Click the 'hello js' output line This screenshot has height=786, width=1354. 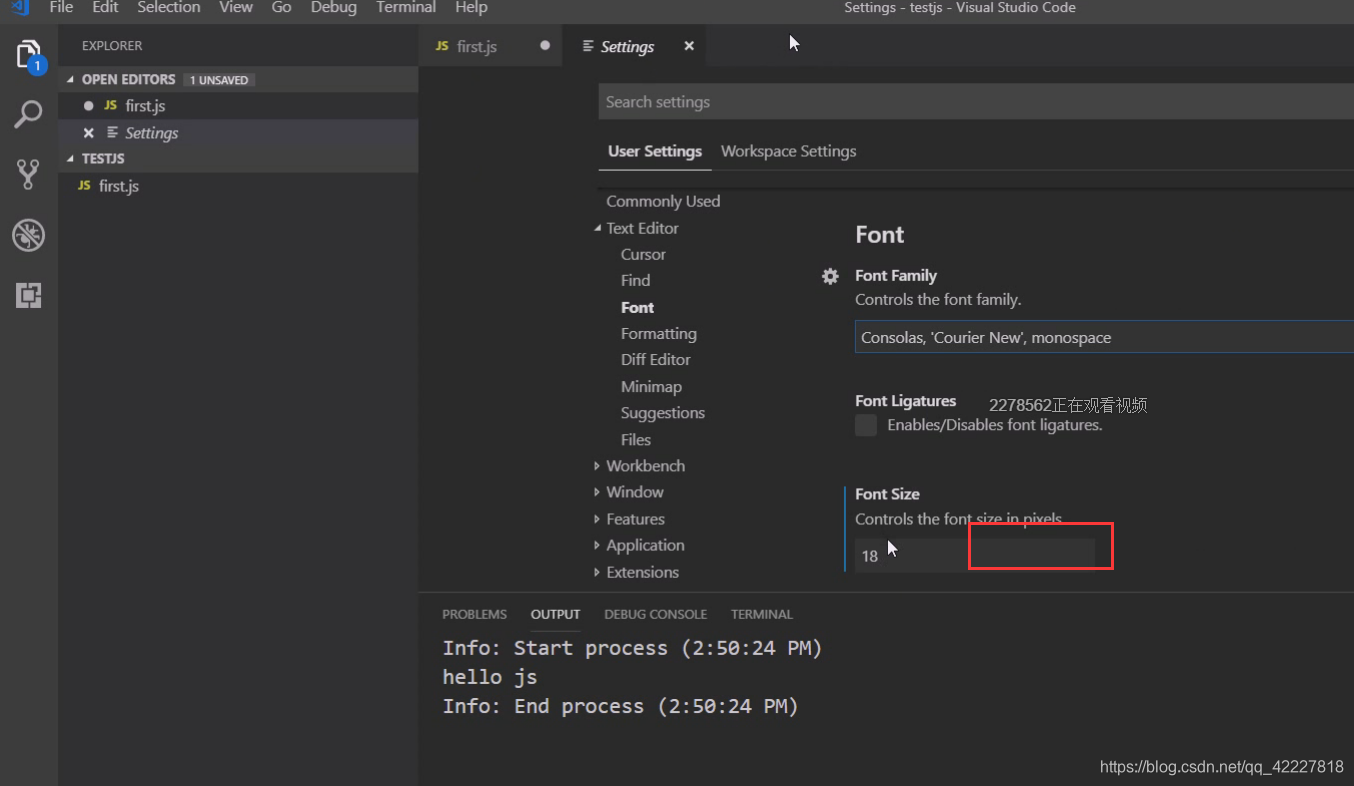(x=490, y=677)
